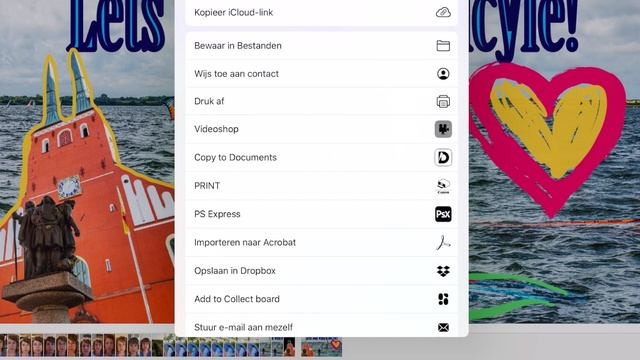The height and width of the screenshot is (360, 640).
Task: Click the Videoshop camera app icon
Action: (443, 129)
